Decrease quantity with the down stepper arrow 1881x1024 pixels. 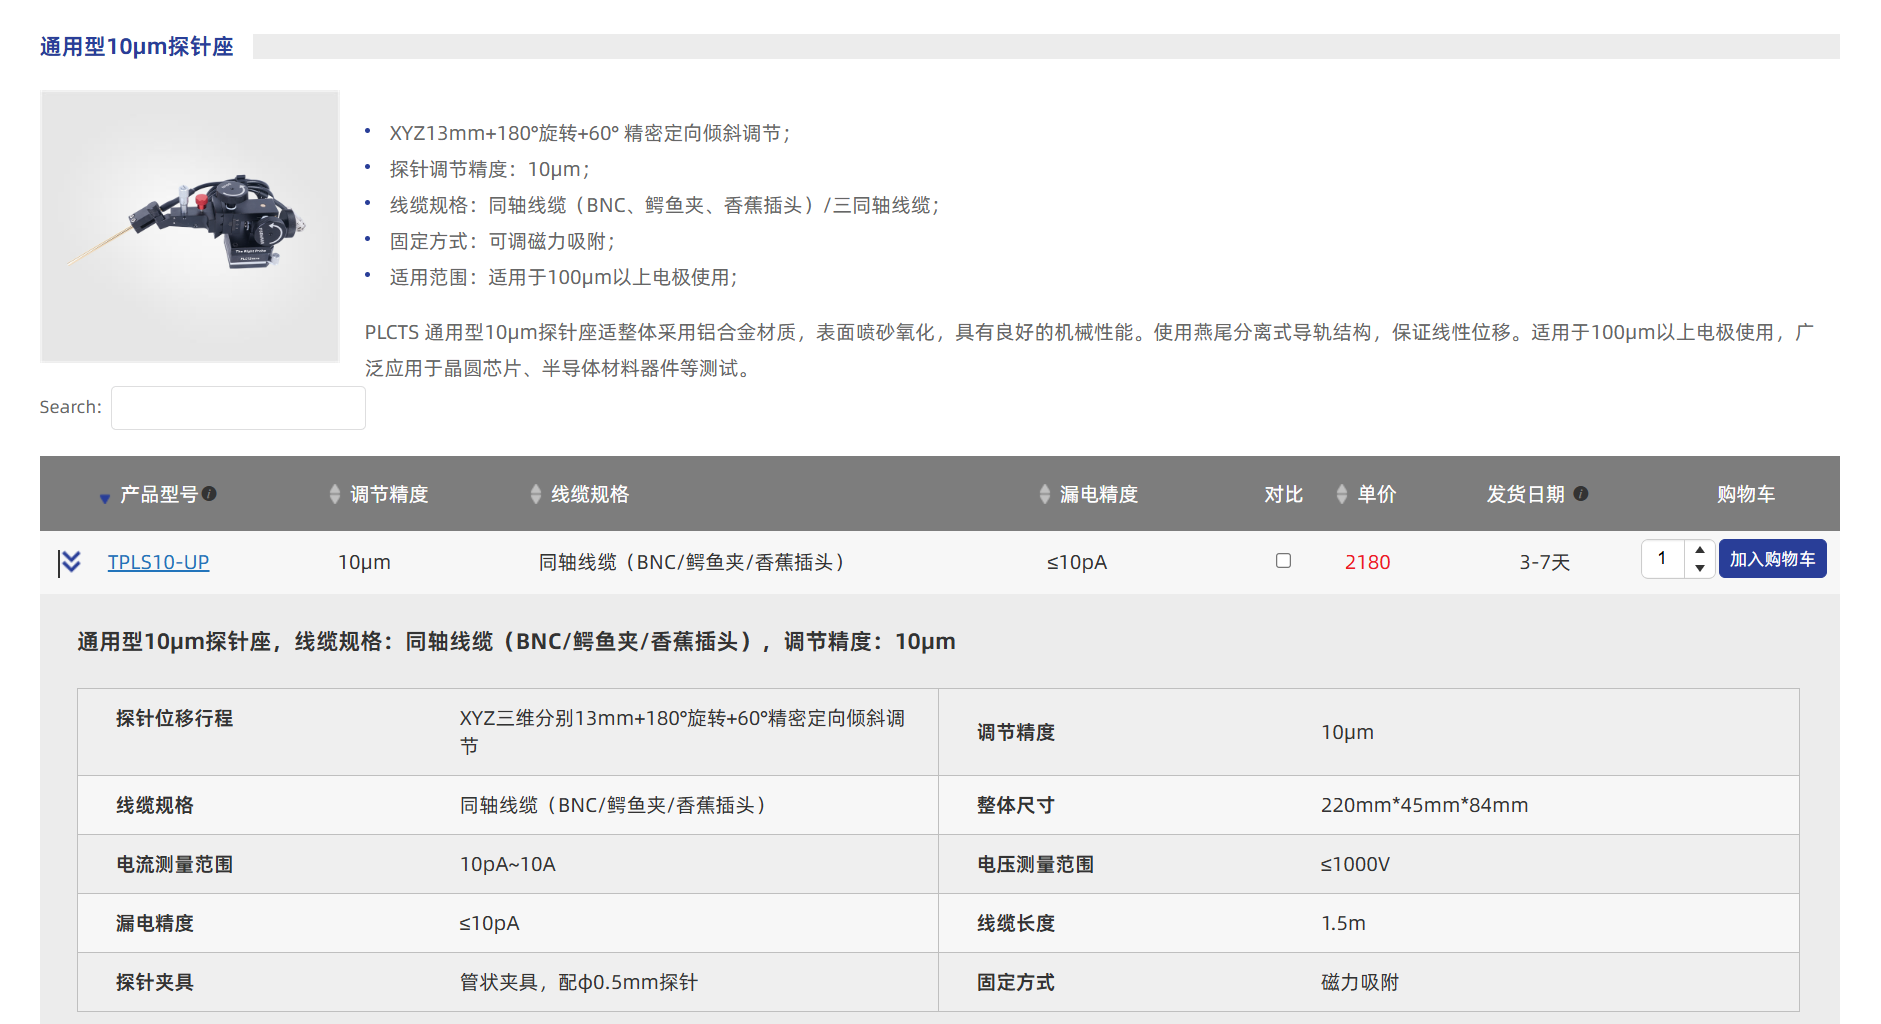point(1700,568)
